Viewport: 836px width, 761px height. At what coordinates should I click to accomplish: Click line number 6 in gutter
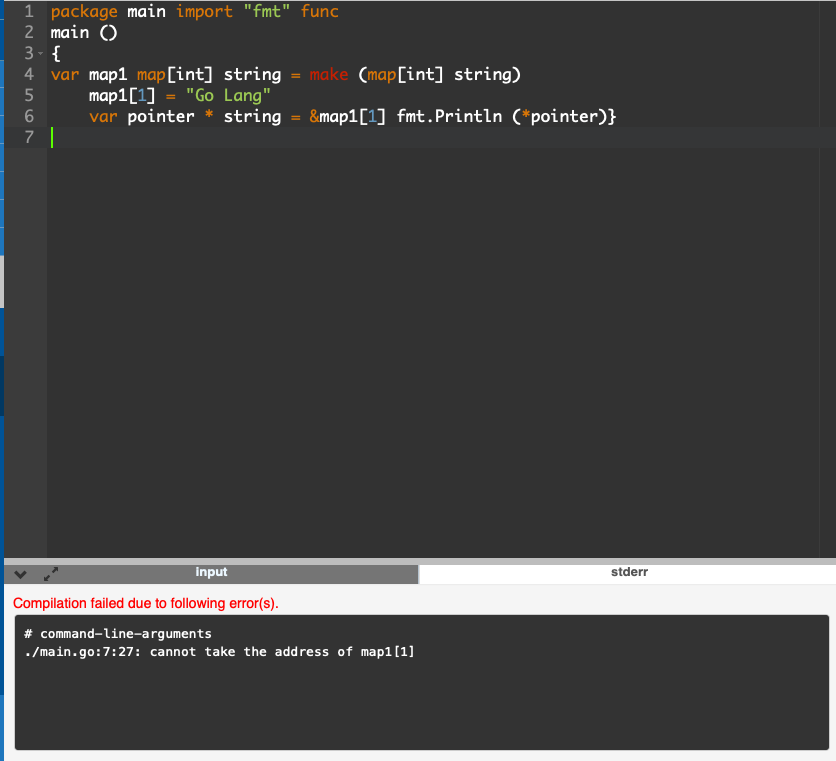(29, 116)
